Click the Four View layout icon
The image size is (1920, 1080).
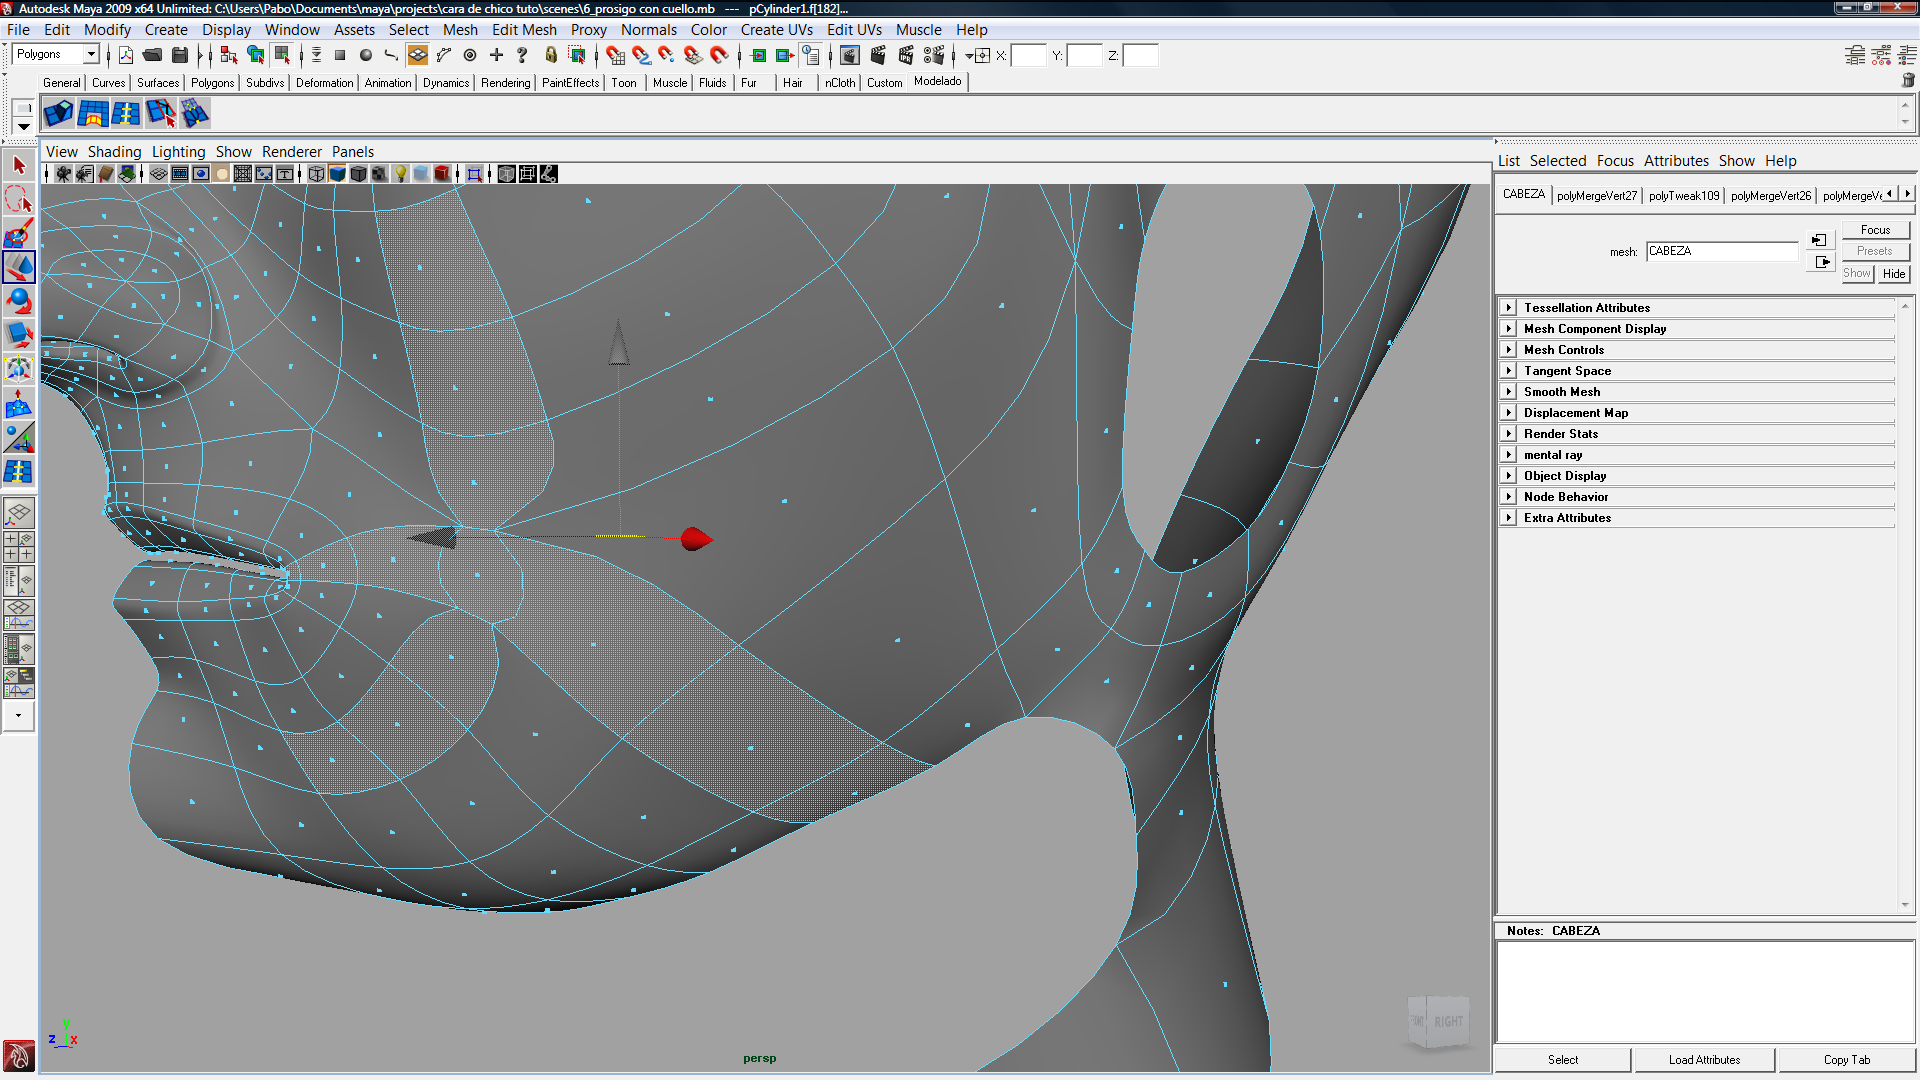18,547
